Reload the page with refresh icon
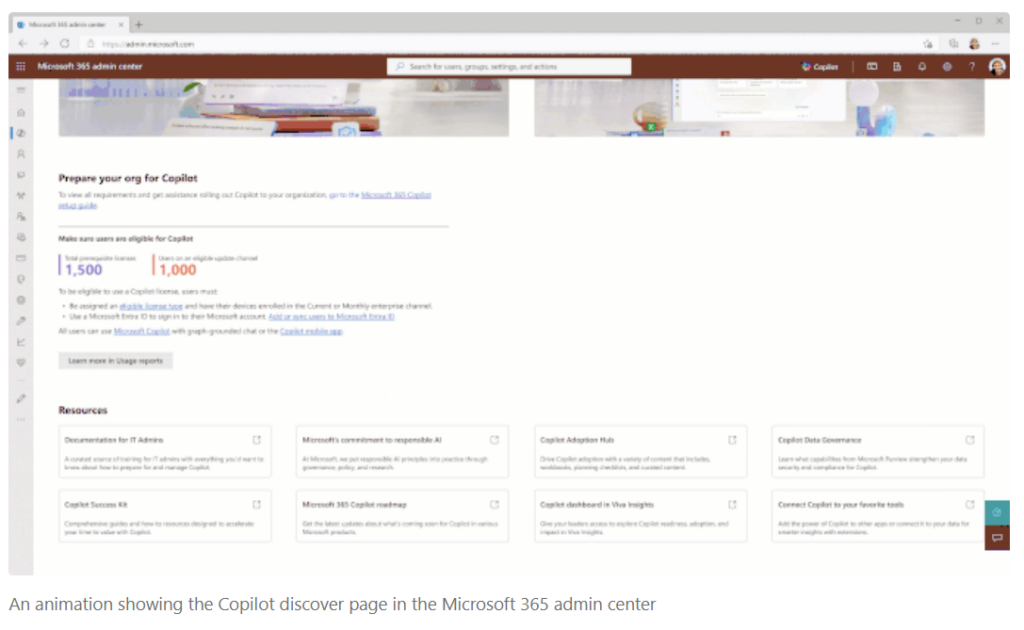The height and width of the screenshot is (630, 1024). (65, 44)
